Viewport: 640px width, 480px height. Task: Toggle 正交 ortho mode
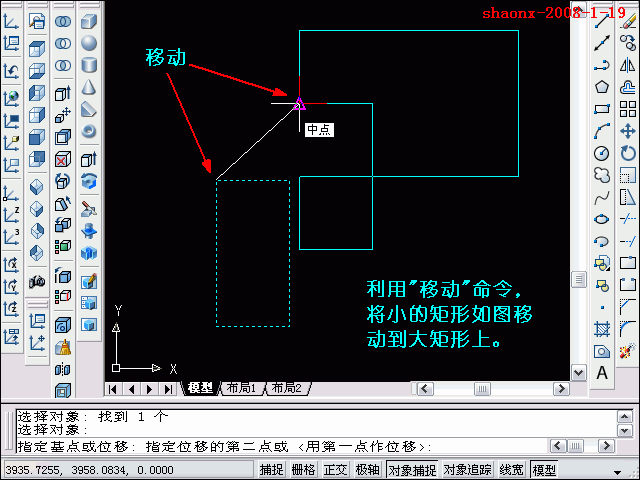pos(335,470)
